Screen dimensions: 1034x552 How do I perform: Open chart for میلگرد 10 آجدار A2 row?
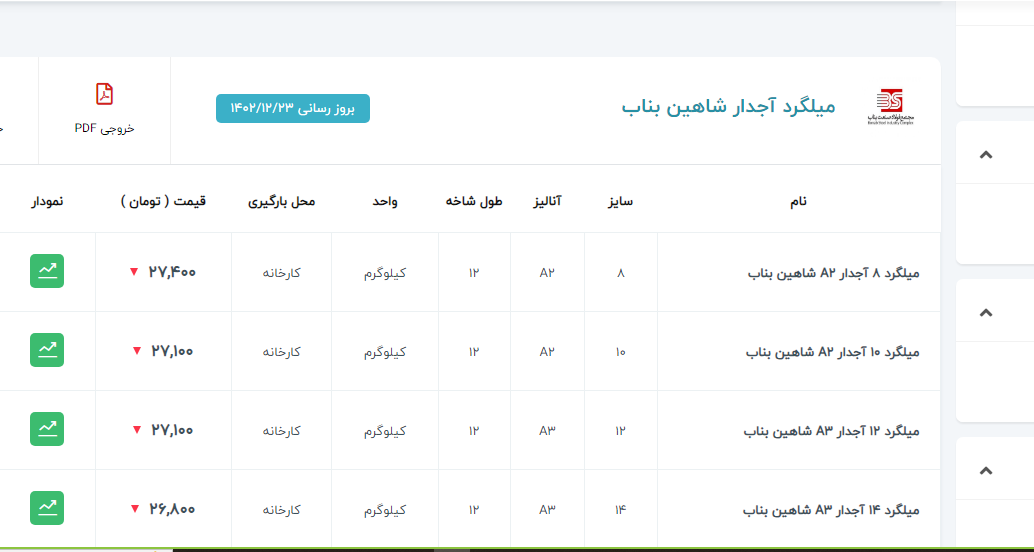[x=47, y=350]
